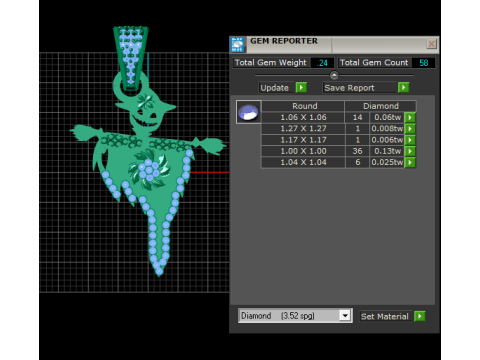
Task: Click the count cell showing 14
Action: [x=357, y=117]
